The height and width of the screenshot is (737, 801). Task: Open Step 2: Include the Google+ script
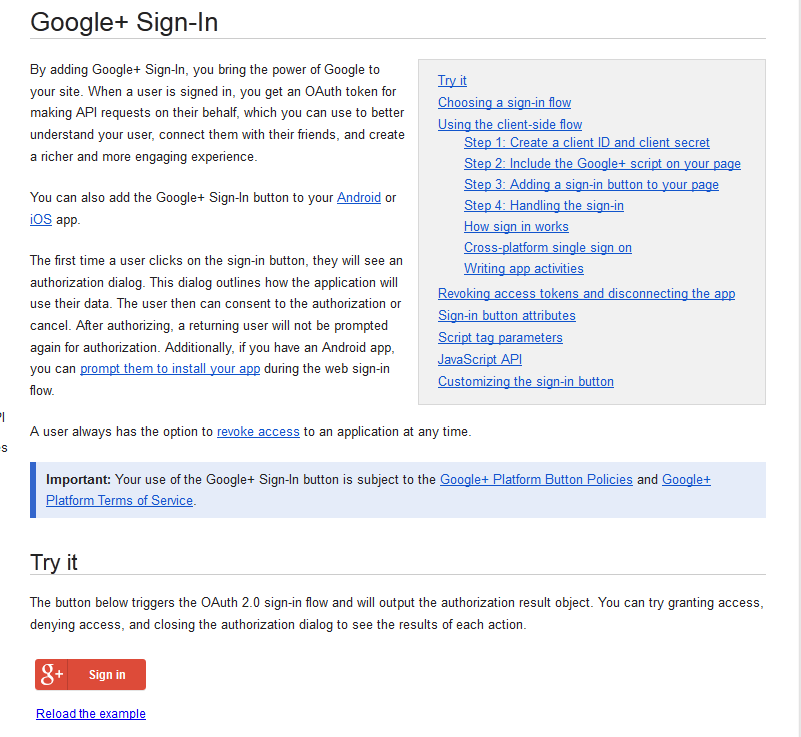coord(602,163)
